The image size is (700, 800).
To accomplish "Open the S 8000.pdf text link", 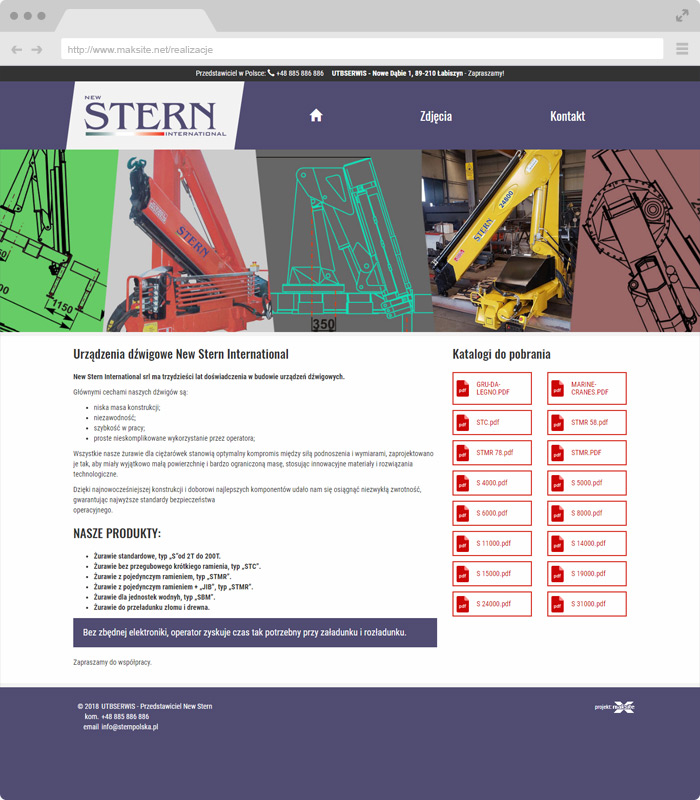I will click(587, 513).
